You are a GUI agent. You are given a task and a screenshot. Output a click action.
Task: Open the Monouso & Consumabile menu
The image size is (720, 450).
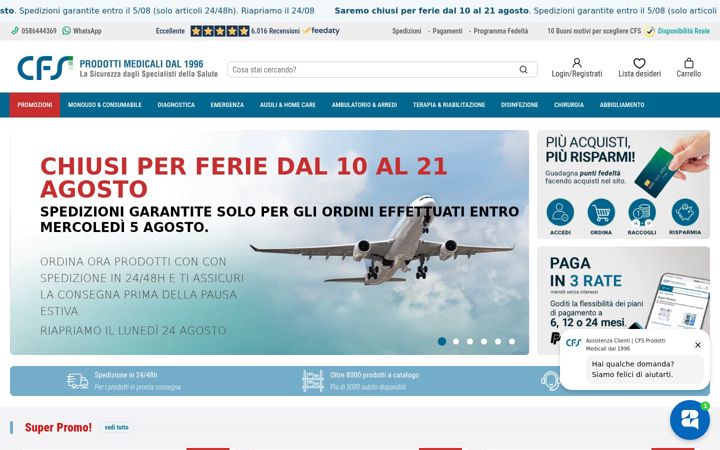click(x=105, y=105)
